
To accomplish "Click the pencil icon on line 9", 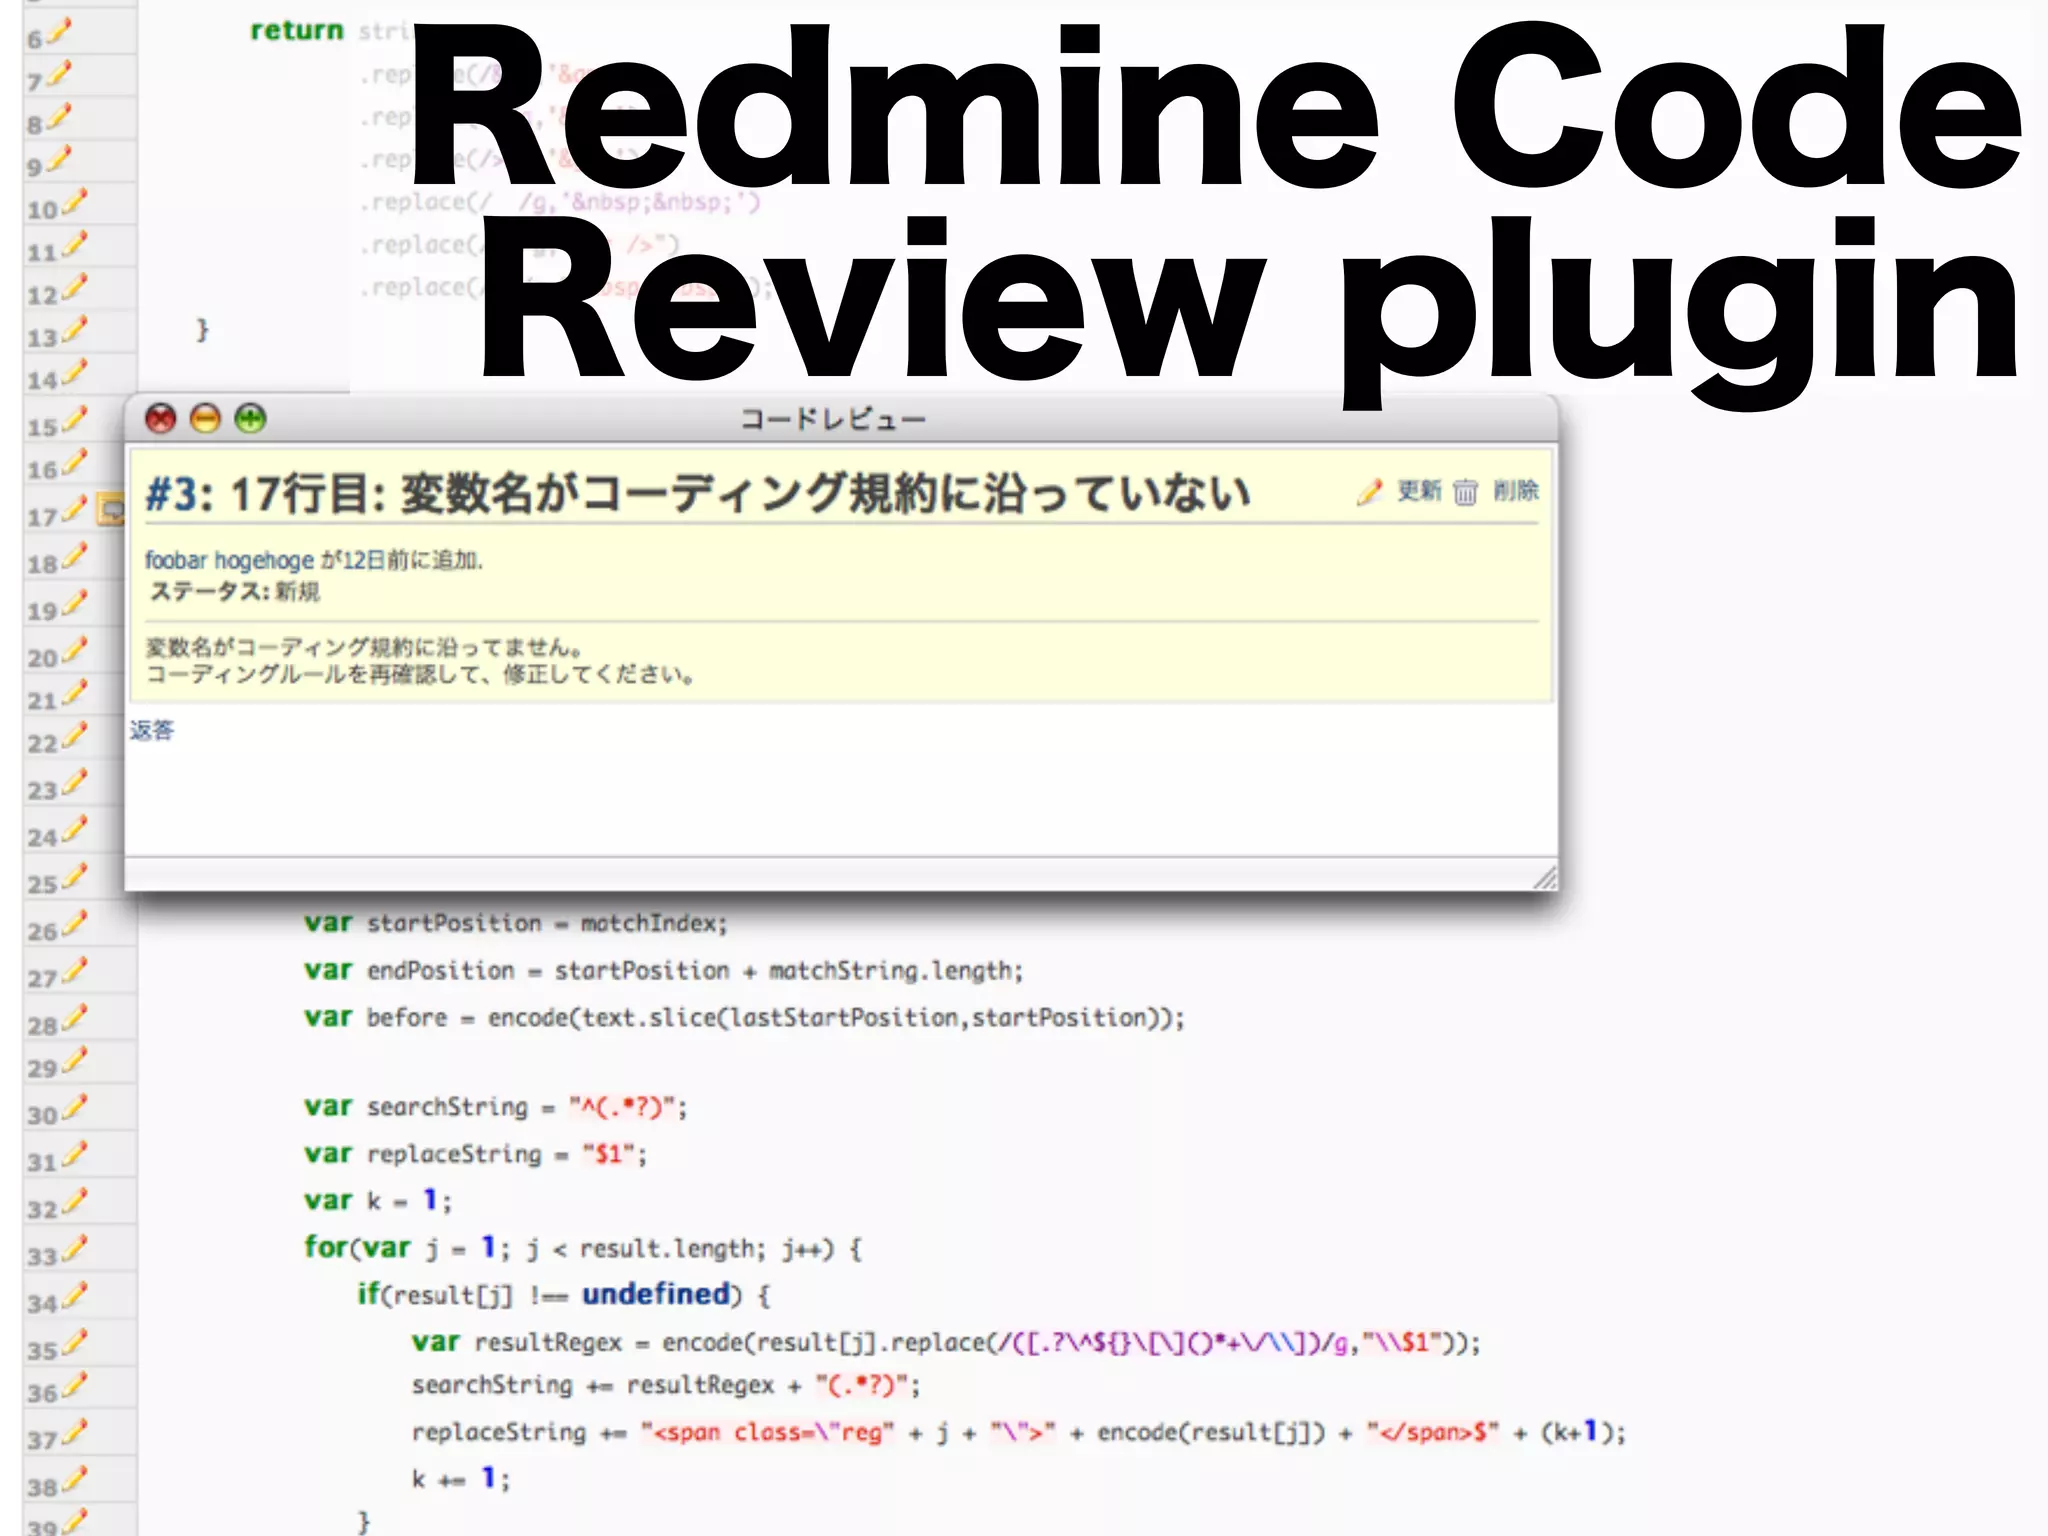I will (60, 159).
